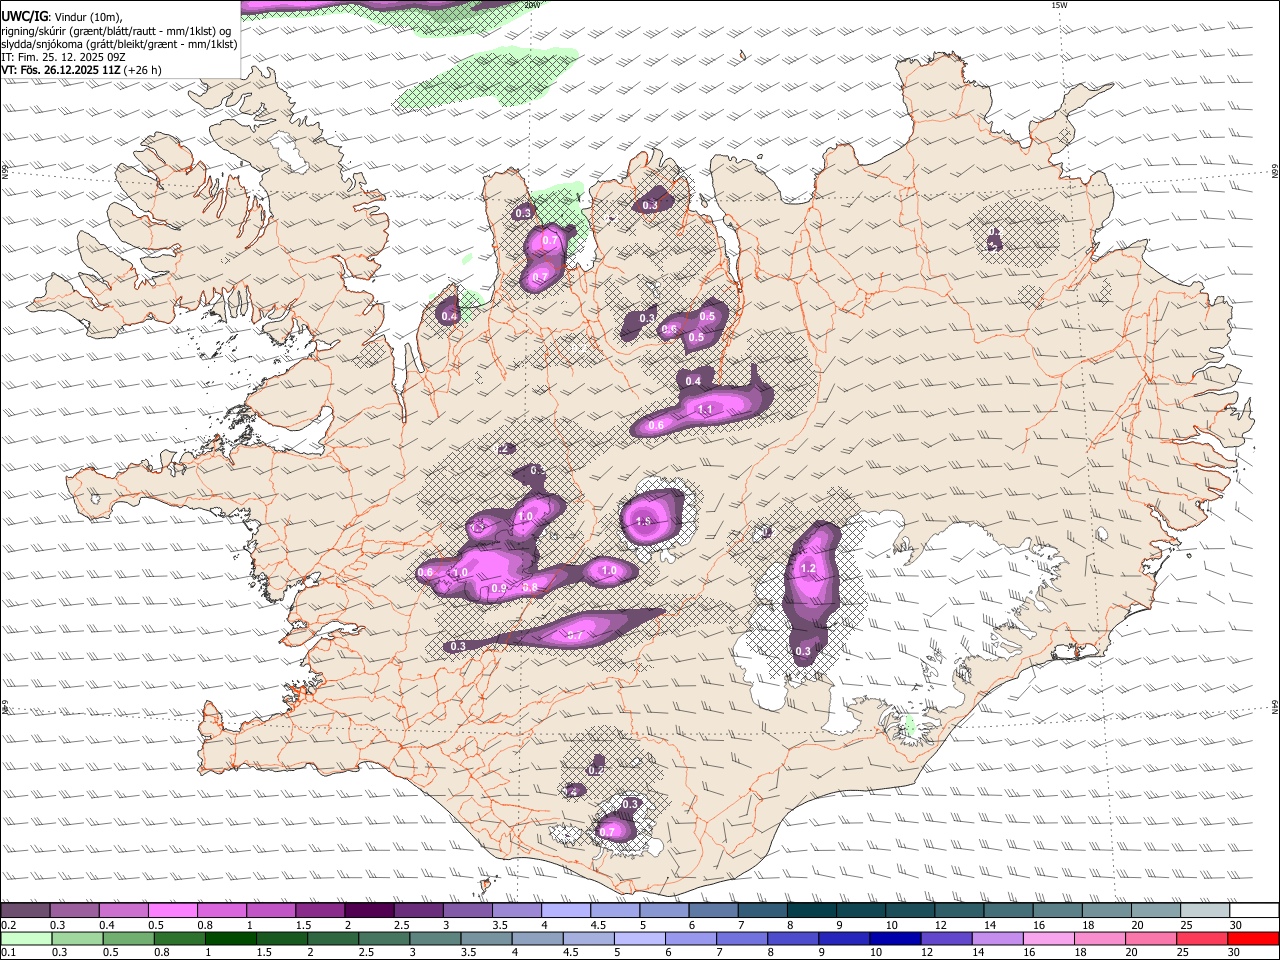Screen dimensions: 1280x960
Task: Select the darkest green 1 swatch in the bottom scale
Action: coord(231,938)
